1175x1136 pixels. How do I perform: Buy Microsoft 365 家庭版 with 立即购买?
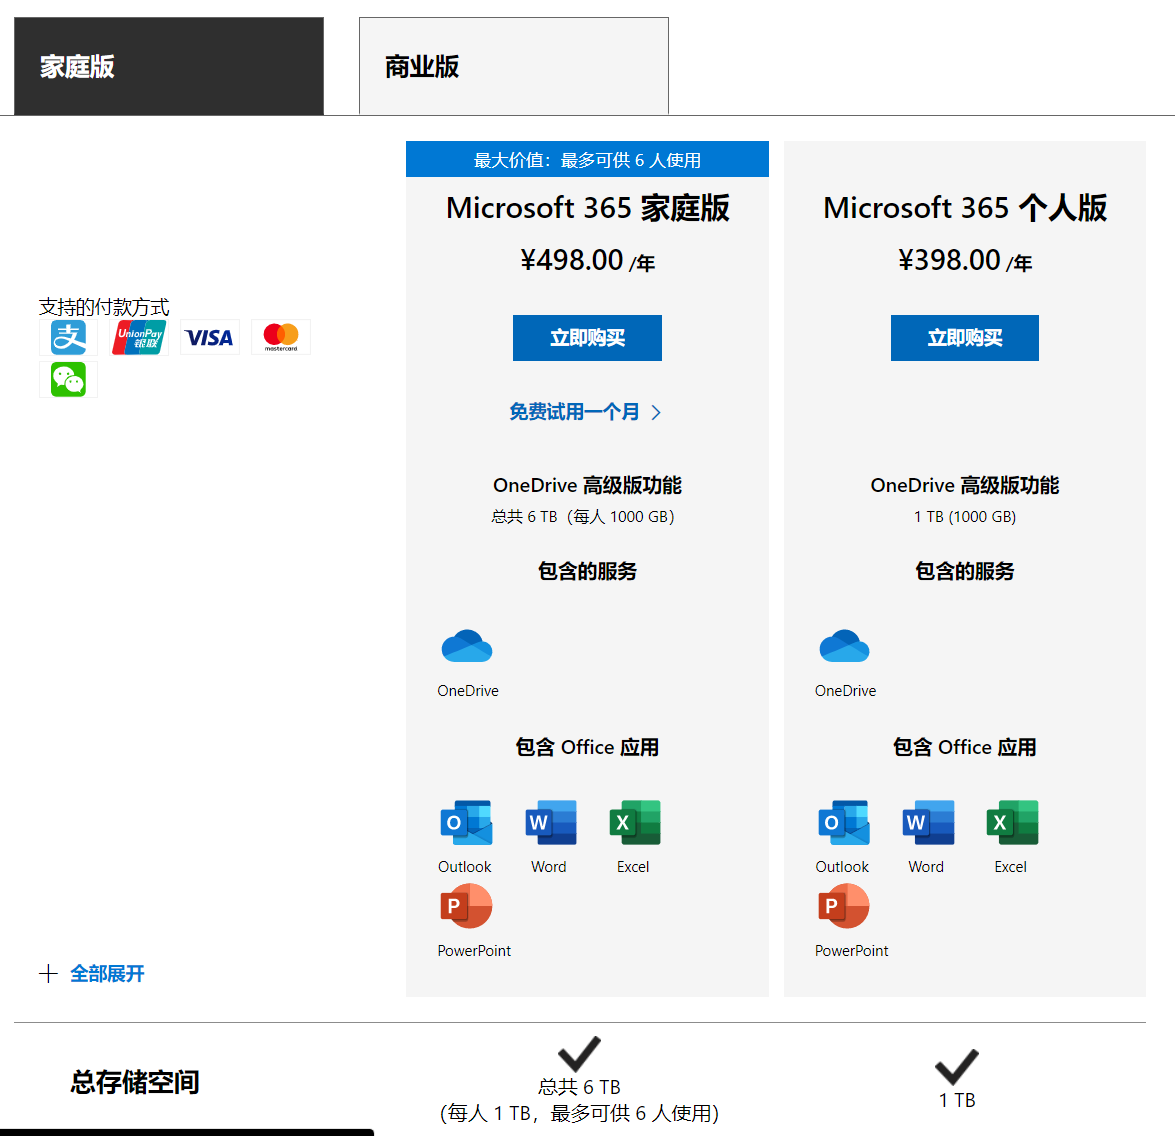[x=587, y=338]
